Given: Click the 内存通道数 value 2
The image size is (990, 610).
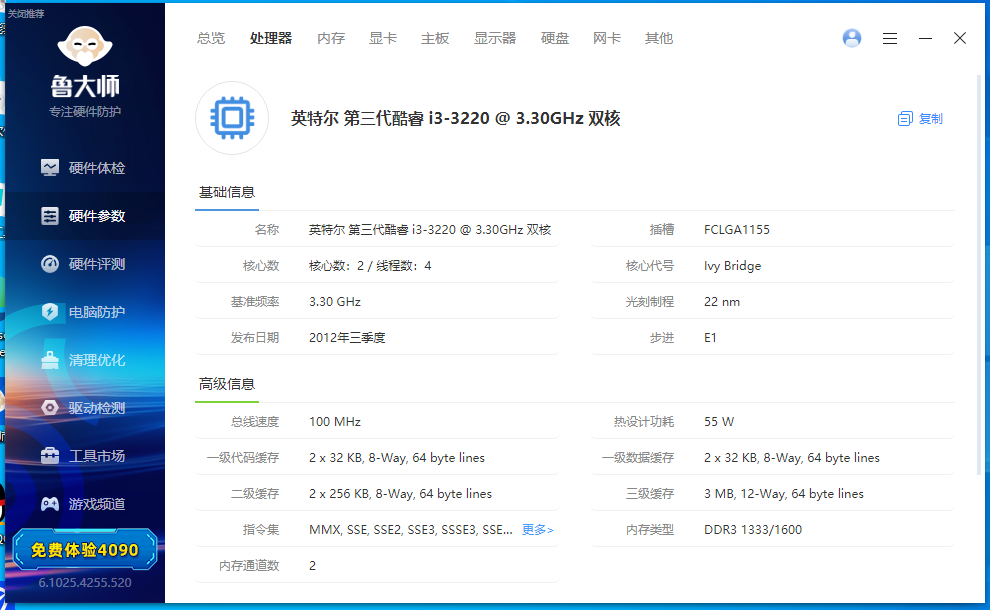Looking at the screenshot, I should 313,566.
